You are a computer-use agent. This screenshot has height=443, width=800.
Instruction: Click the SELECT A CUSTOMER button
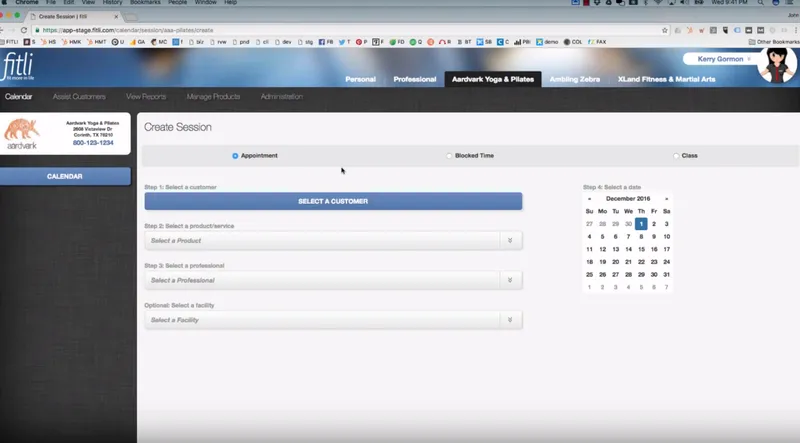click(x=333, y=201)
